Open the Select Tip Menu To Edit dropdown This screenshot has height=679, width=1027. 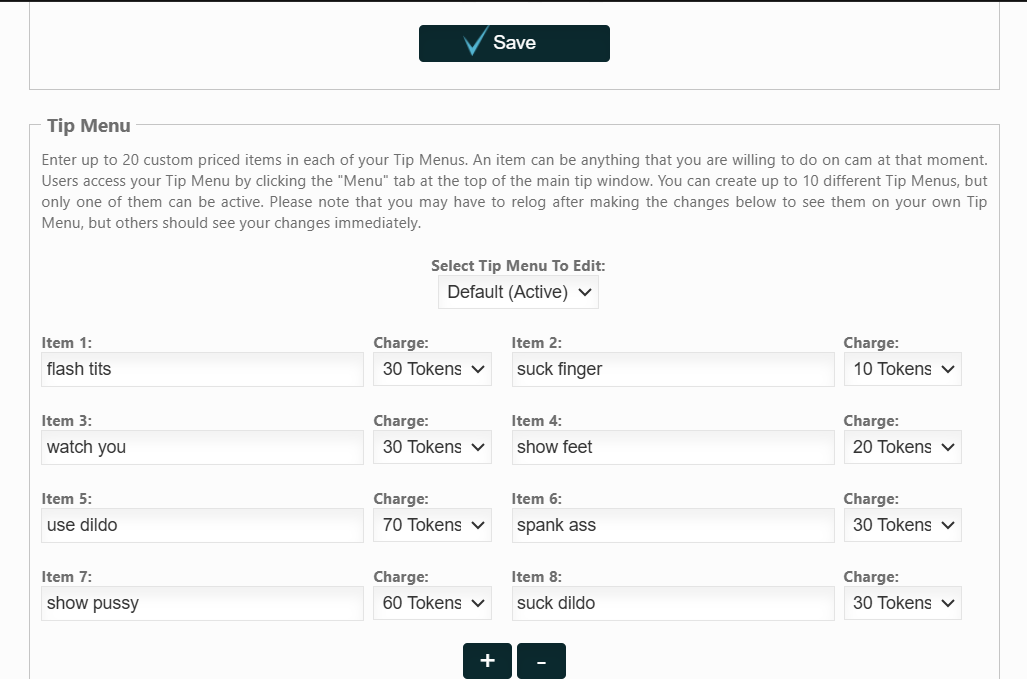pyautogui.click(x=517, y=292)
